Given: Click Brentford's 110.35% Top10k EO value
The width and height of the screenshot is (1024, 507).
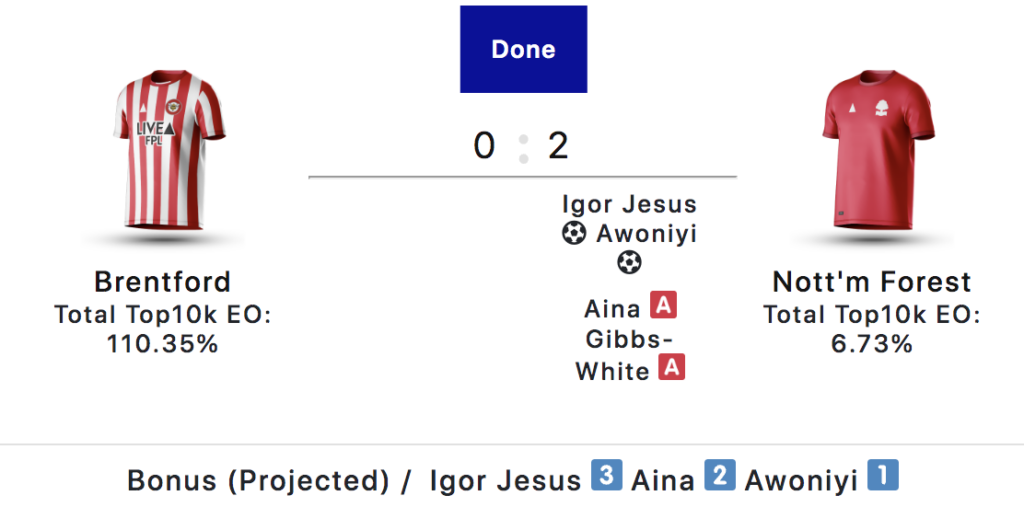Looking at the screenshot, I should point(162,345).
